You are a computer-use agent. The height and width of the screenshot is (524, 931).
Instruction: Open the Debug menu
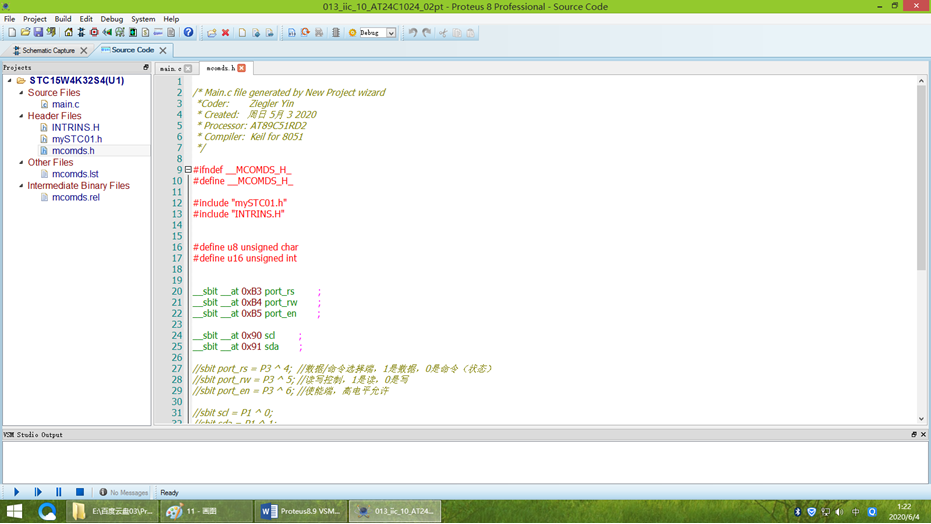(x=112, y=19)
